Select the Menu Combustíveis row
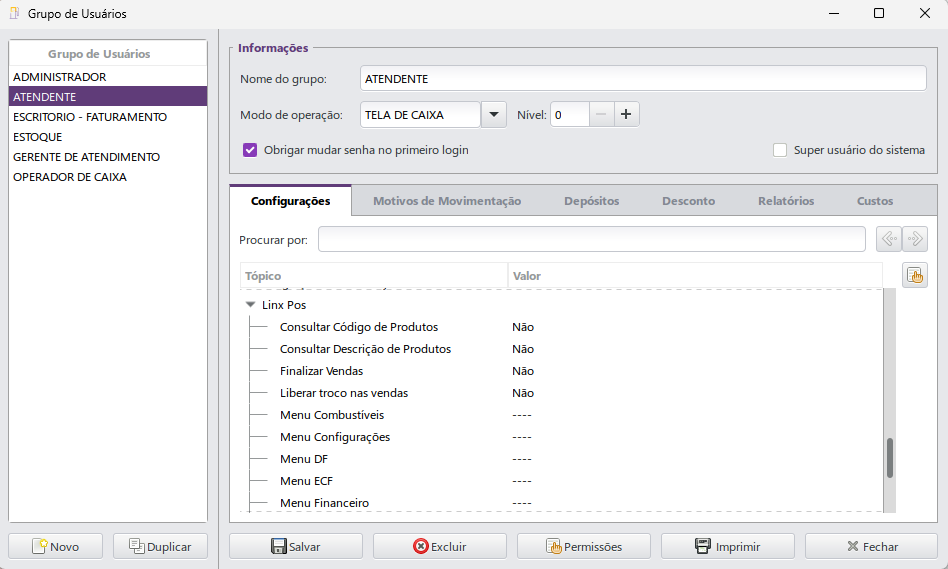948x569 pixels. coord(562,415)
